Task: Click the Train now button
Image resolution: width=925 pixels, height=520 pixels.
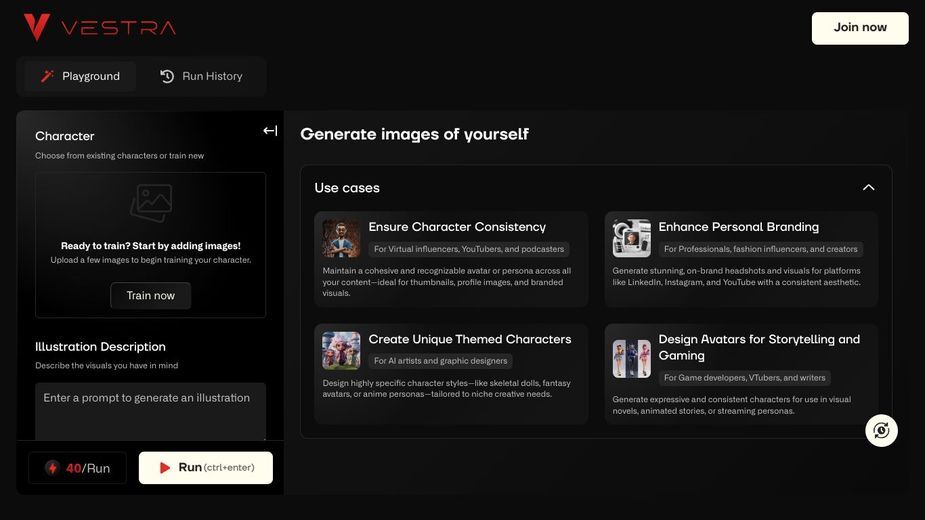Action: click(150, 295)
